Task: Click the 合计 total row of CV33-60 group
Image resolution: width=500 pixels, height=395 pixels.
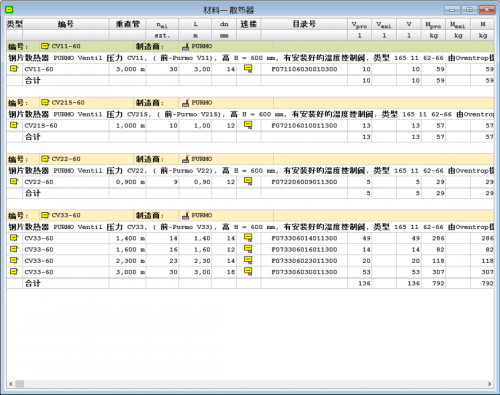Action: coord(250,283)
